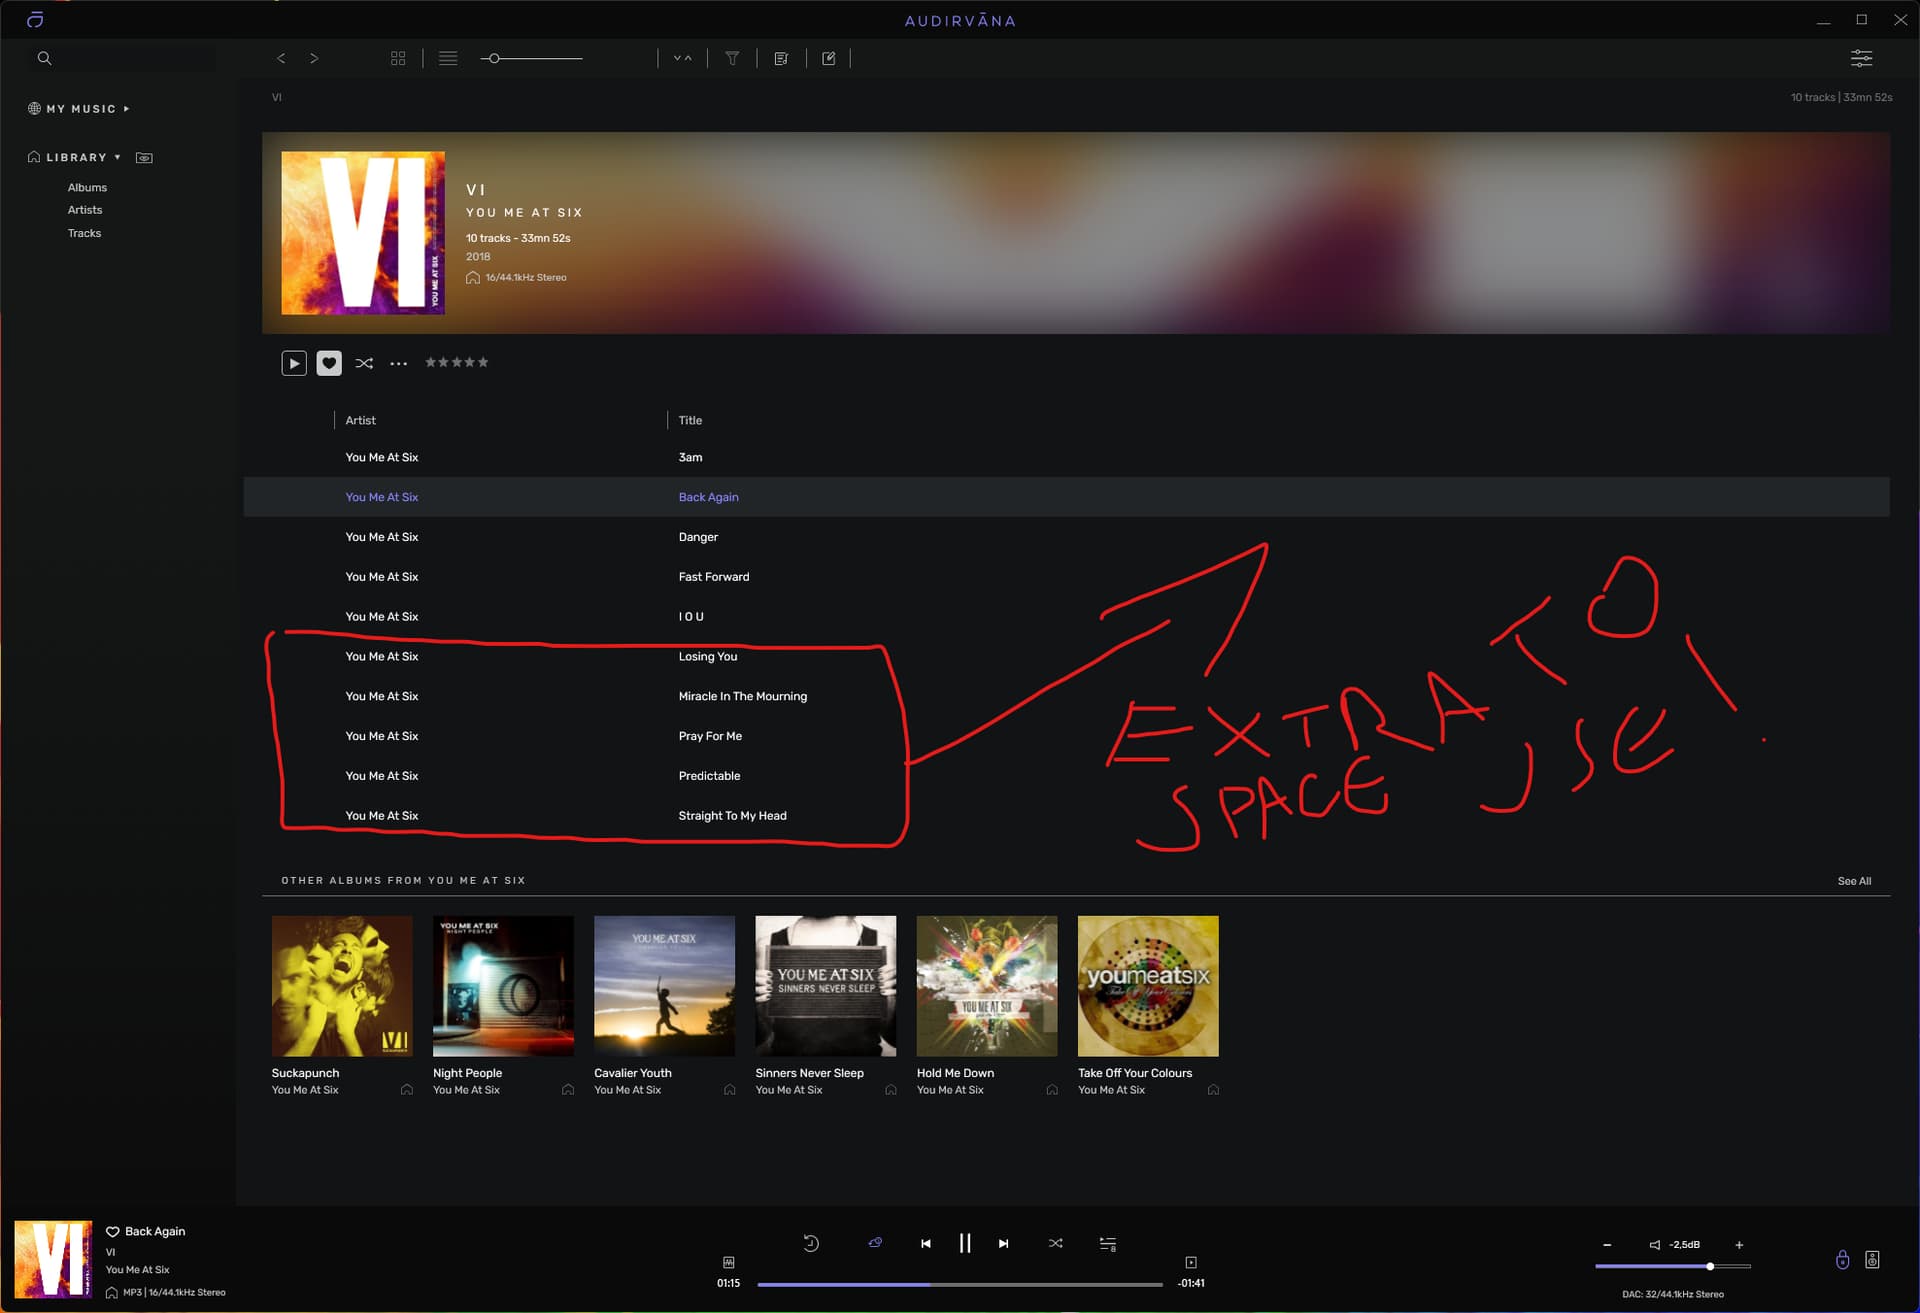The image size is (1920, 1313).
Task: Open the lyrics icon near elapsed time
Action: [729, 1263]
